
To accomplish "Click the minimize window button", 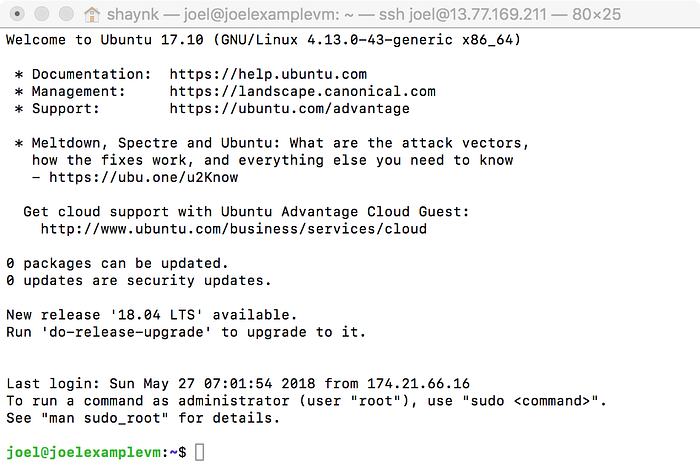I will pyautogui.click(x=42, y=14).
